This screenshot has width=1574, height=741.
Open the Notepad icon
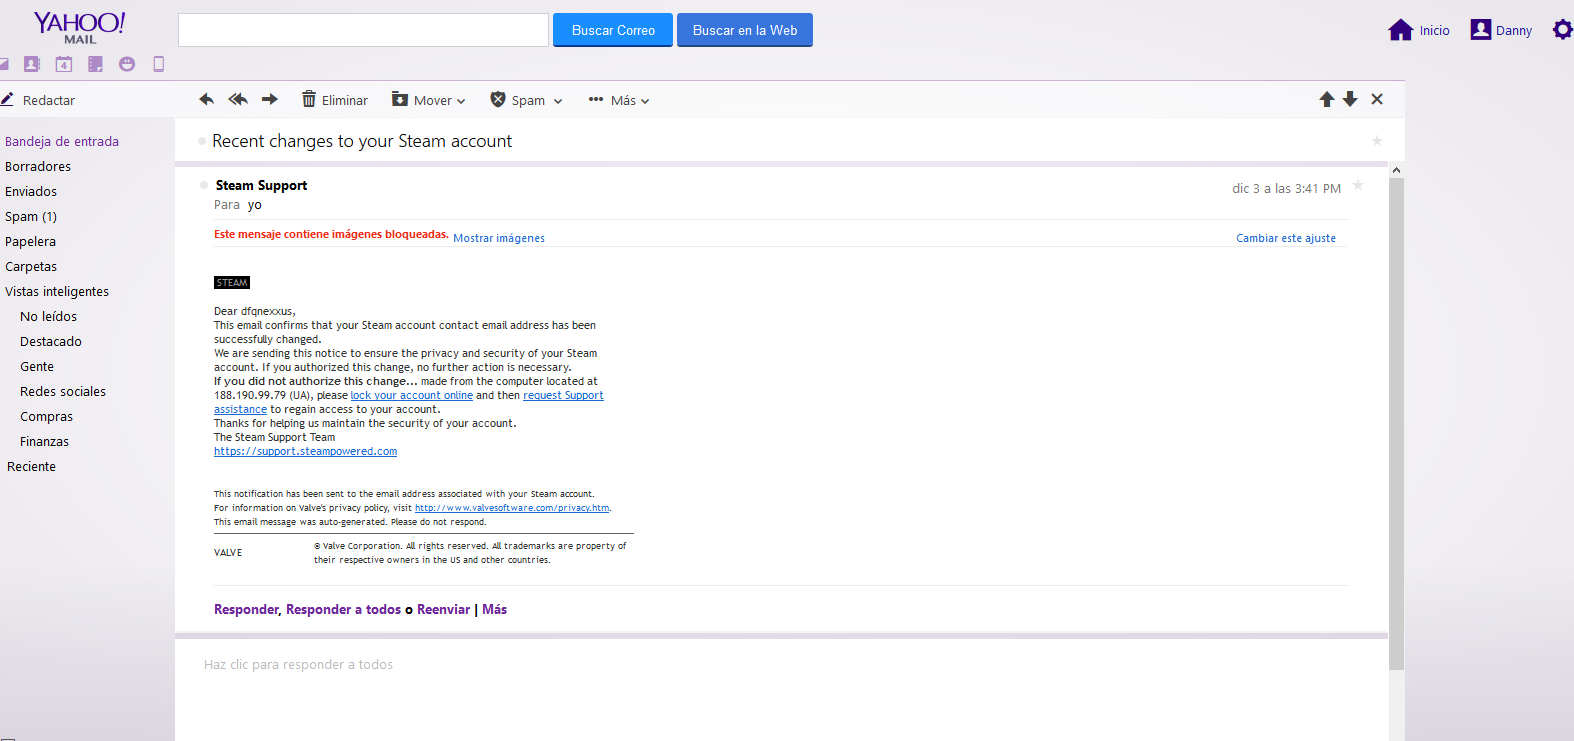[95, 64]
